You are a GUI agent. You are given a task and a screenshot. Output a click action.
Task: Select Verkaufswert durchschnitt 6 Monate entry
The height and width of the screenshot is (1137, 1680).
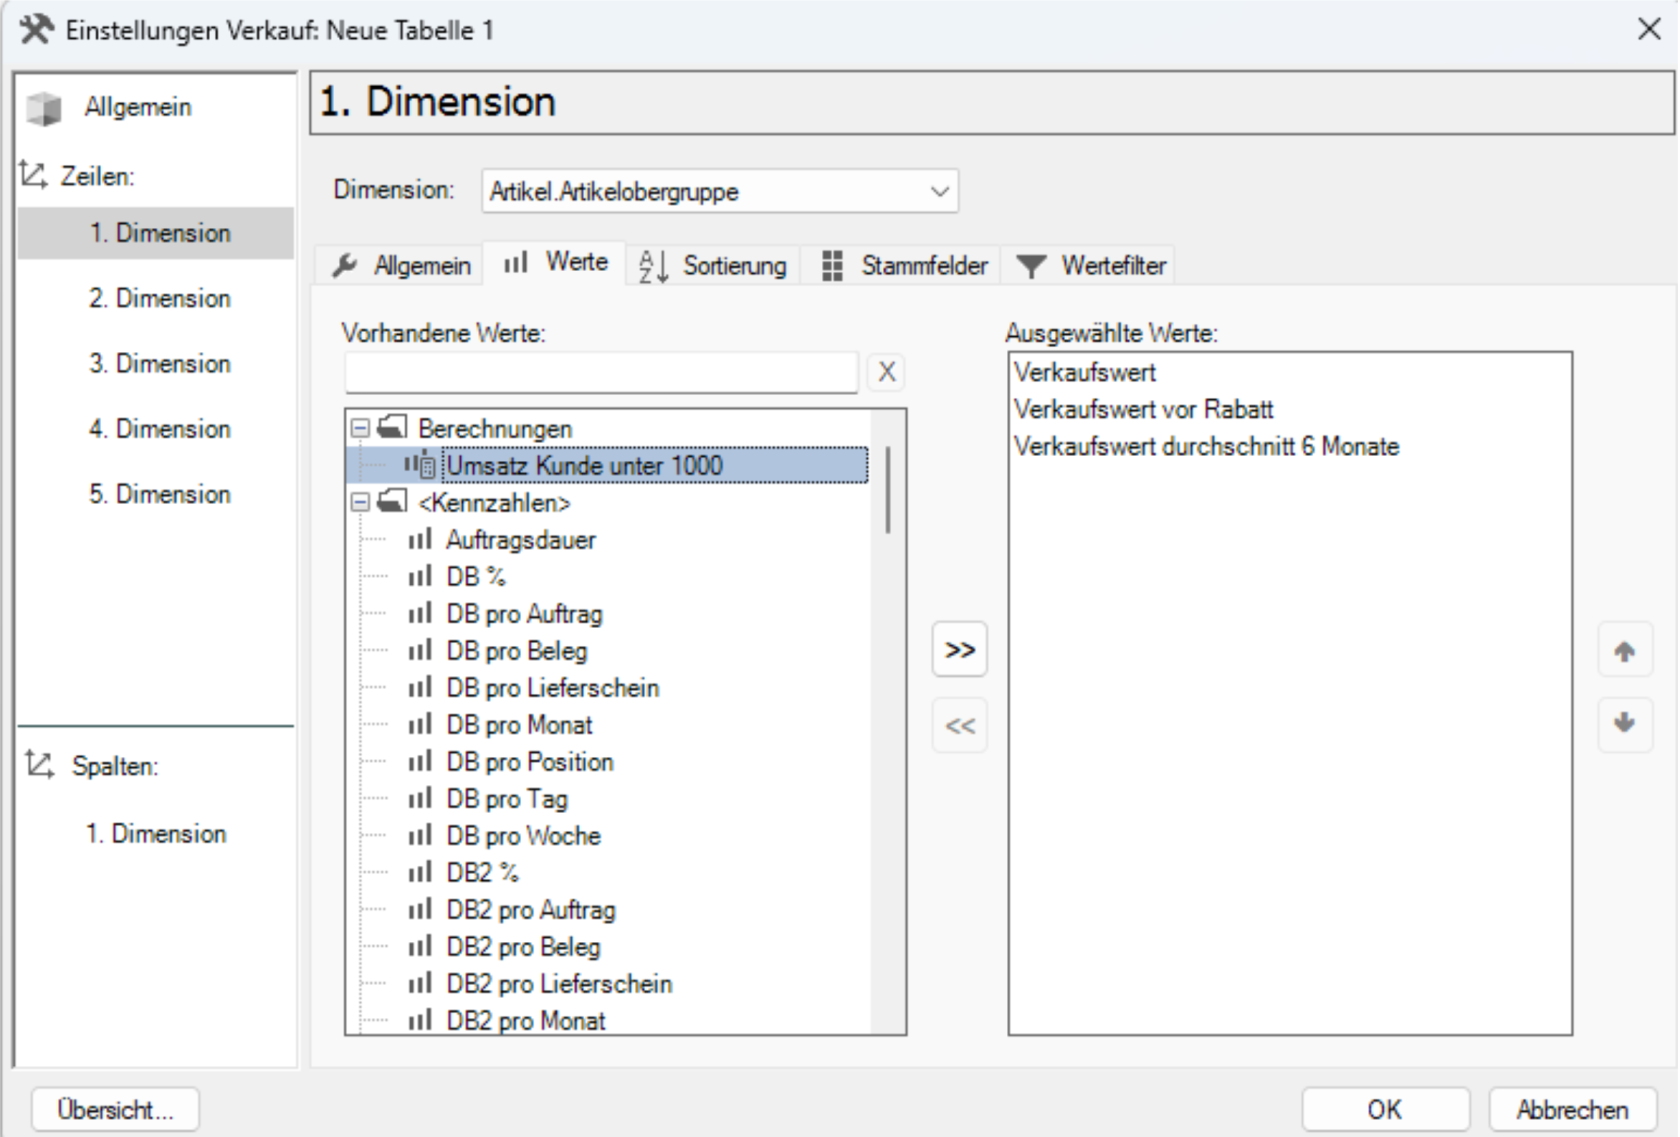(x=1206, y=446)
